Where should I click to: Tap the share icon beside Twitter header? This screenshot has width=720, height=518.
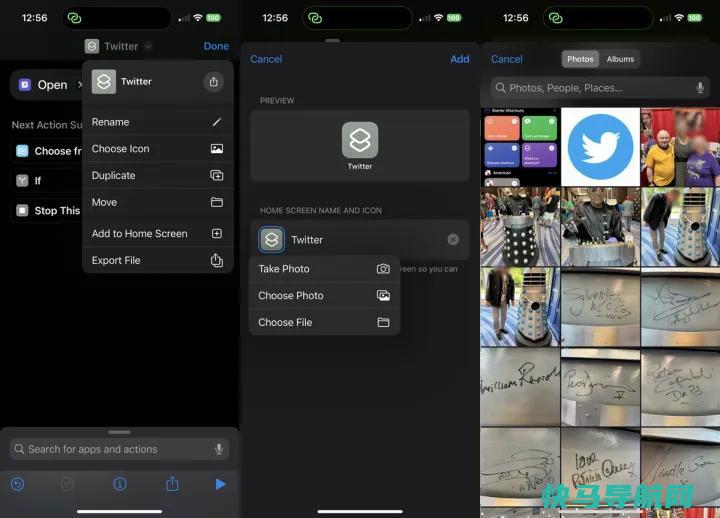tap(214, 82)
